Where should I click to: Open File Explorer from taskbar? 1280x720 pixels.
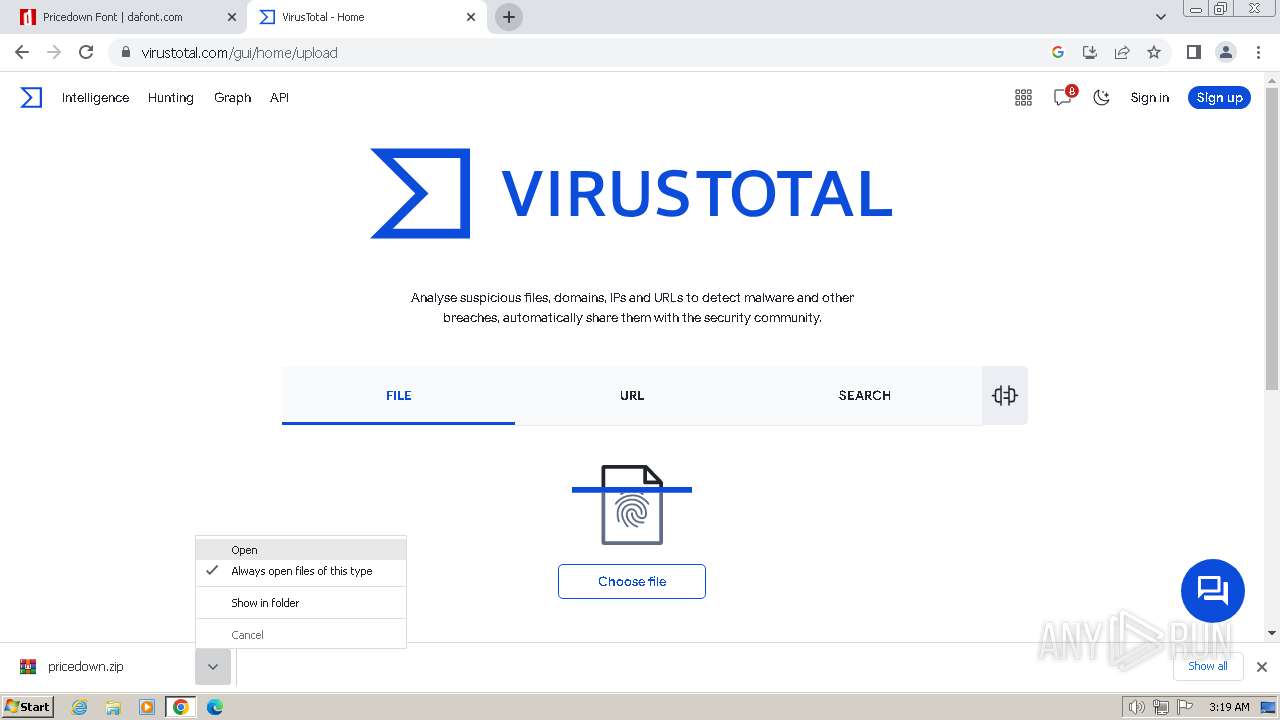click(113, 707)
